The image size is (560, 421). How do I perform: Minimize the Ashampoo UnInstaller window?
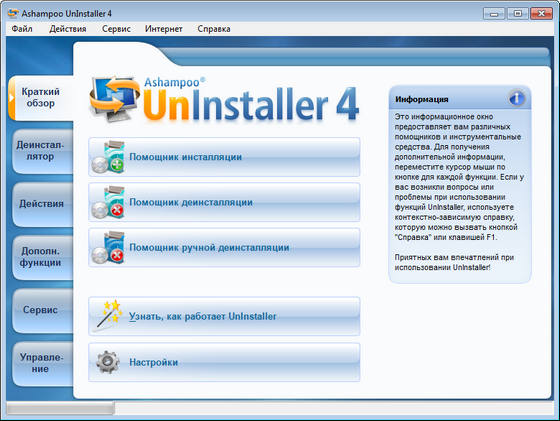coord(494,14)
